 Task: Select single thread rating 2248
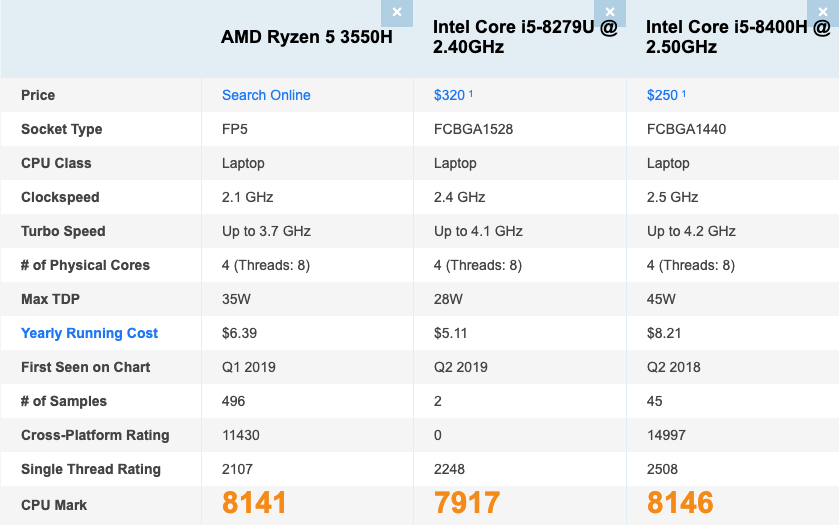[x=449, y=469]
